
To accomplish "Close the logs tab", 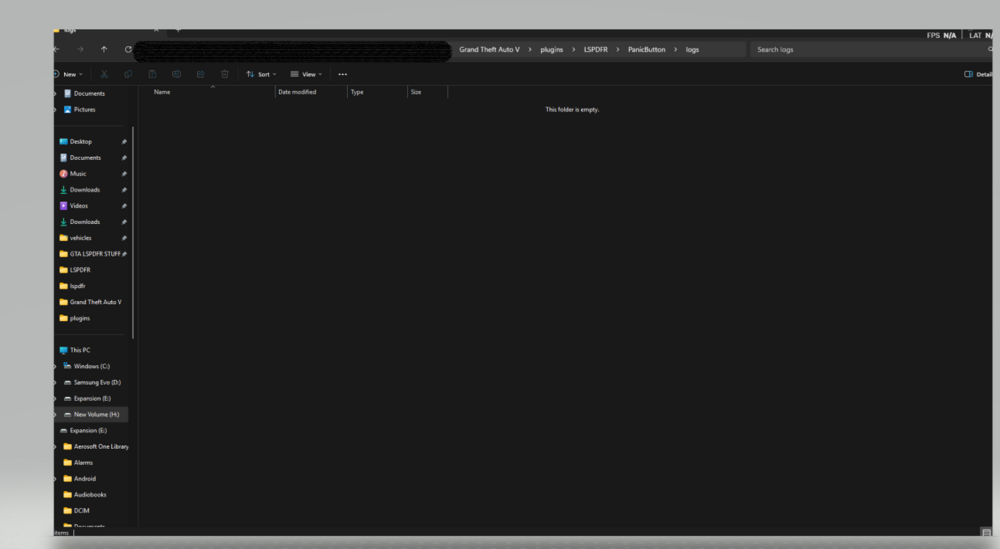I will coord(156,30).
